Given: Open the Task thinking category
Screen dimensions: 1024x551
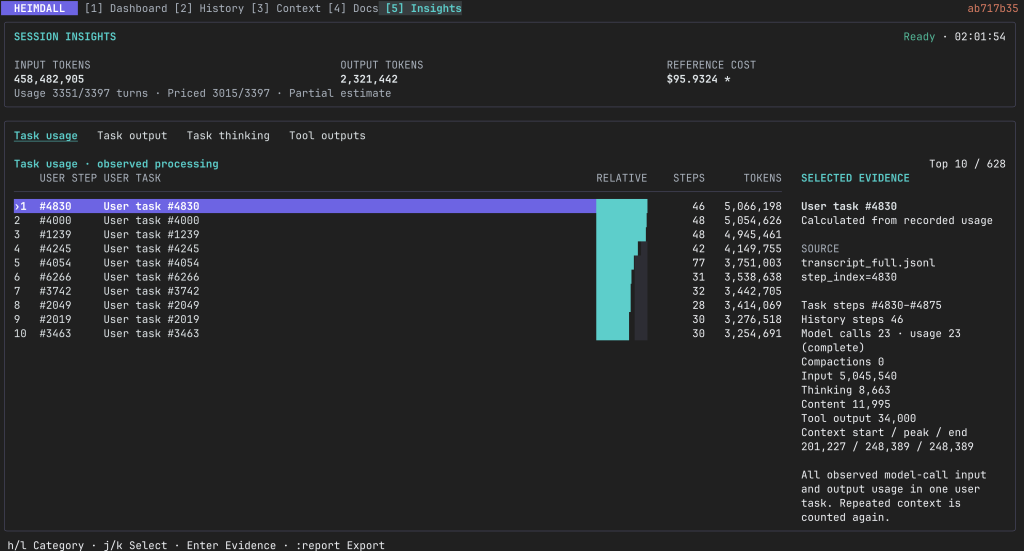Looking at the screenshot, I should tap(228, 136).
